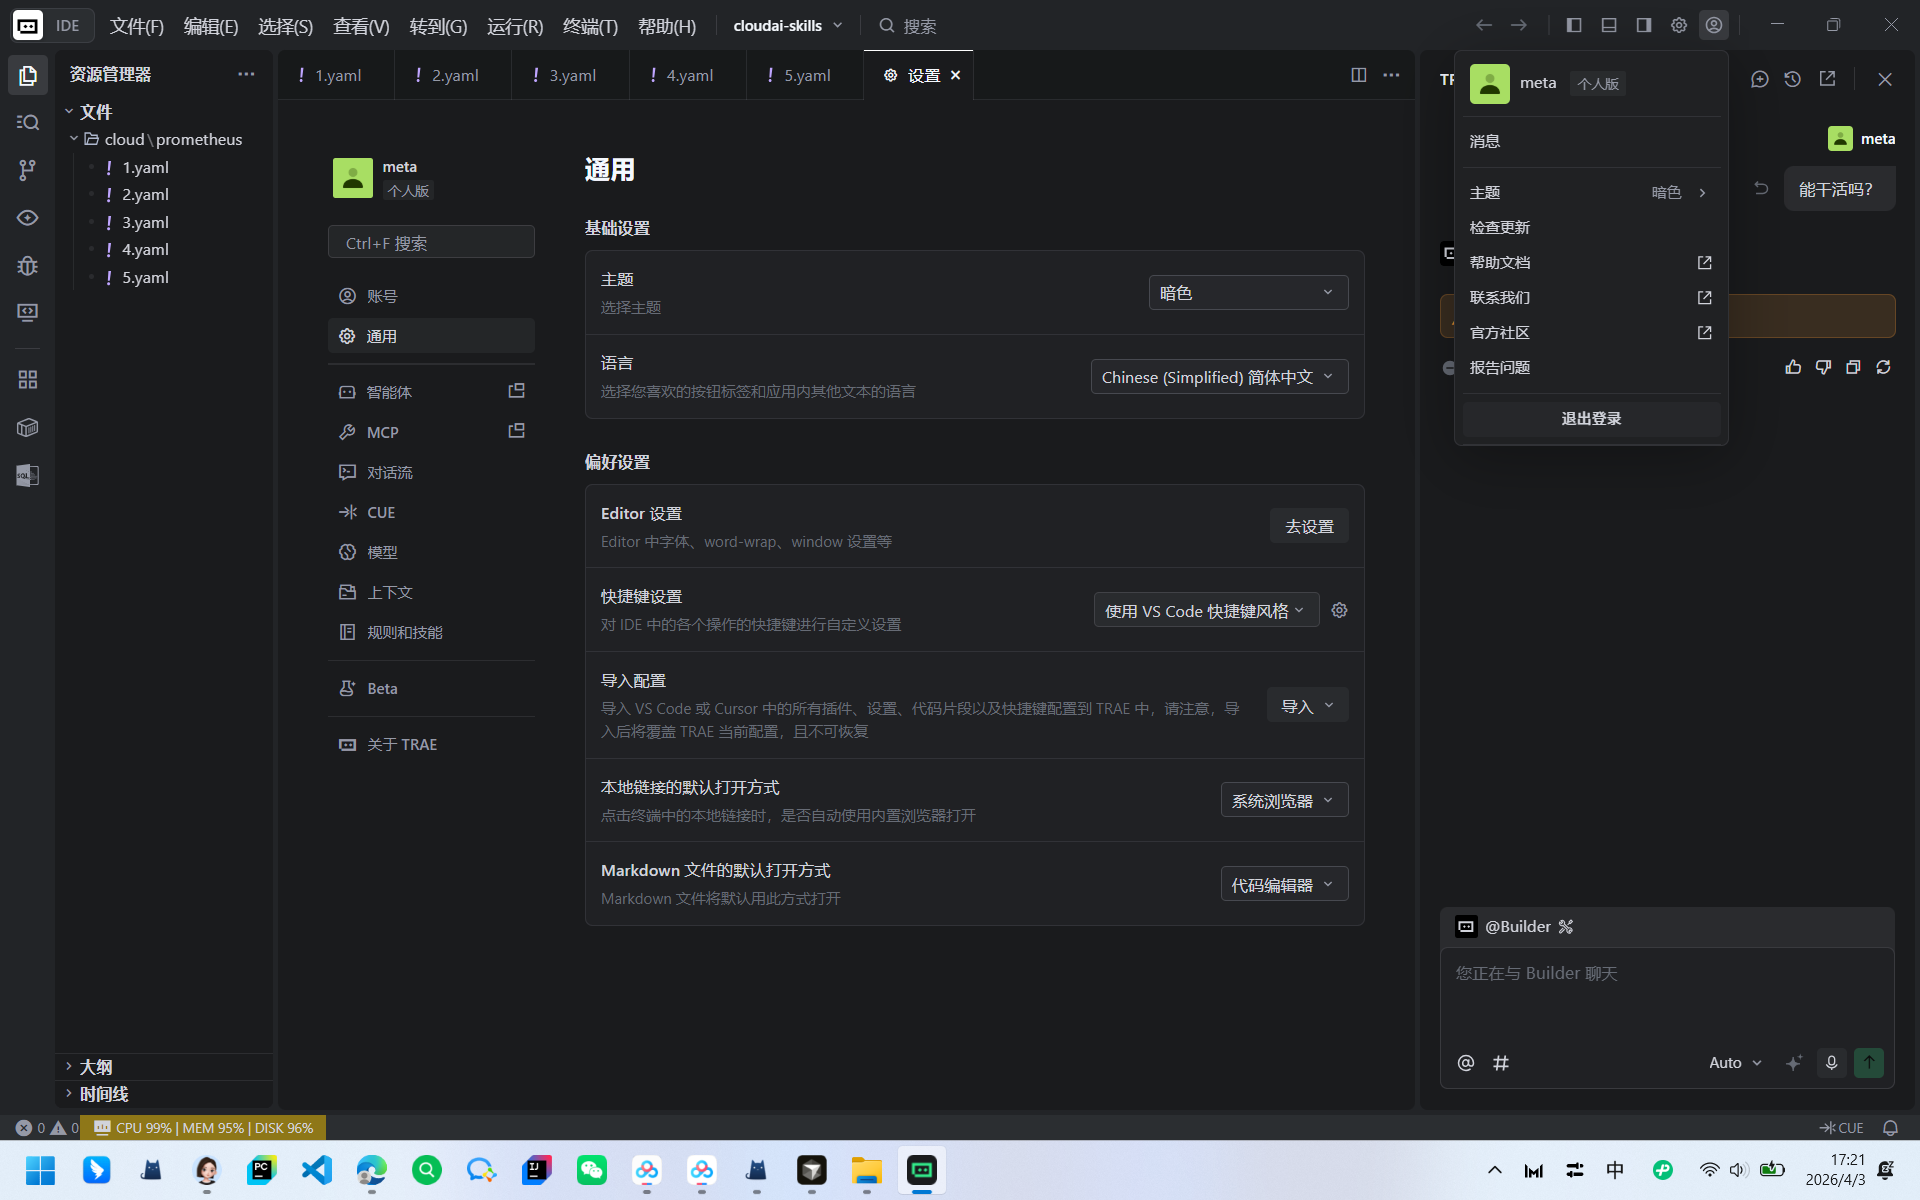The height and width of the screenshot is (1200, 1920).
Task: Open Source Control icon in activity bar
Action: 27,170
